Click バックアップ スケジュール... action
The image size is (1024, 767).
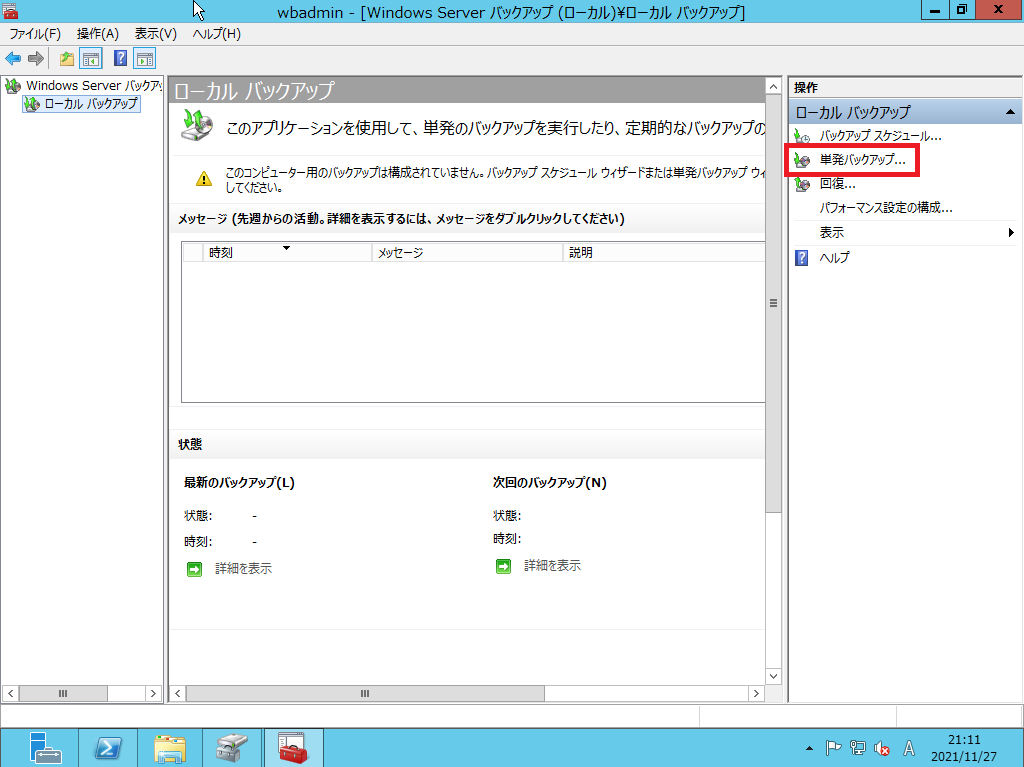pos(880,136)
